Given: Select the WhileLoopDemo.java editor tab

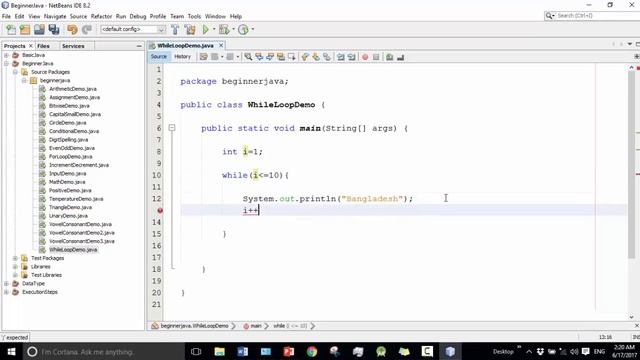Looking at the screenshot, I should pyautogui.click(x=185, y=45).
